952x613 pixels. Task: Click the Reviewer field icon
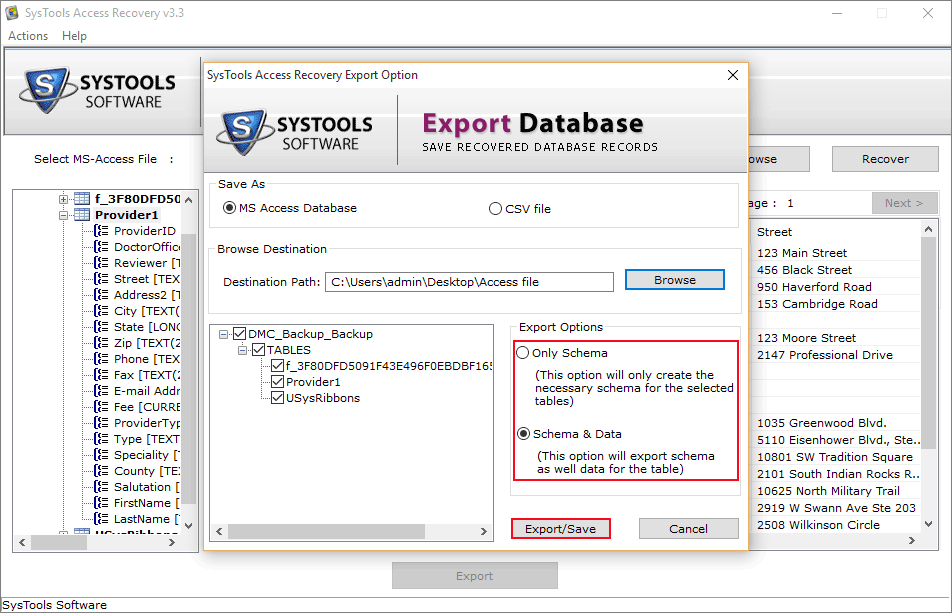[x=101, y=263]
